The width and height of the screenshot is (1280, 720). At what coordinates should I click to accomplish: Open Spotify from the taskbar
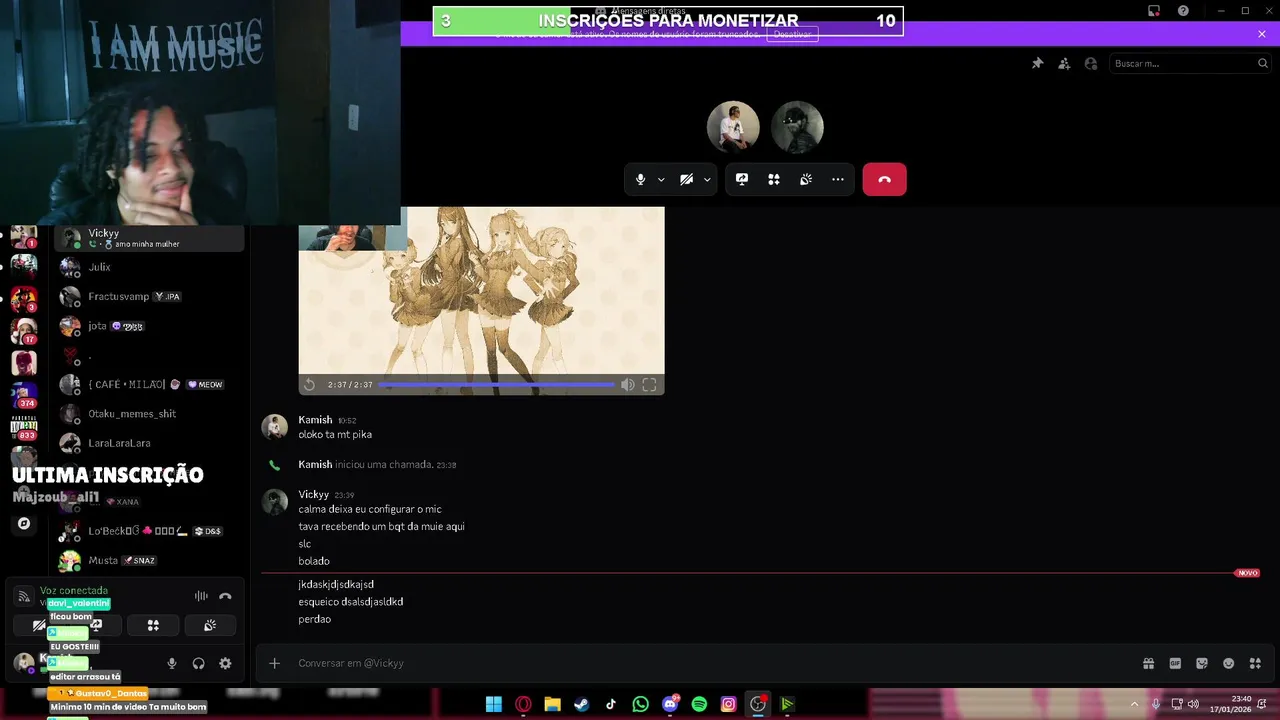[x=699, y=704]
